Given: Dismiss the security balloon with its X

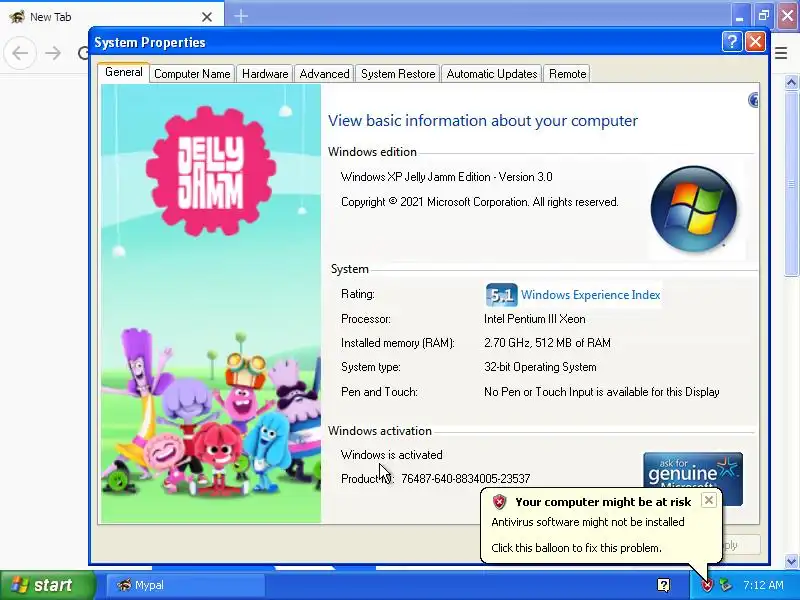Looking at the screenshot, I should coord(709,501).
